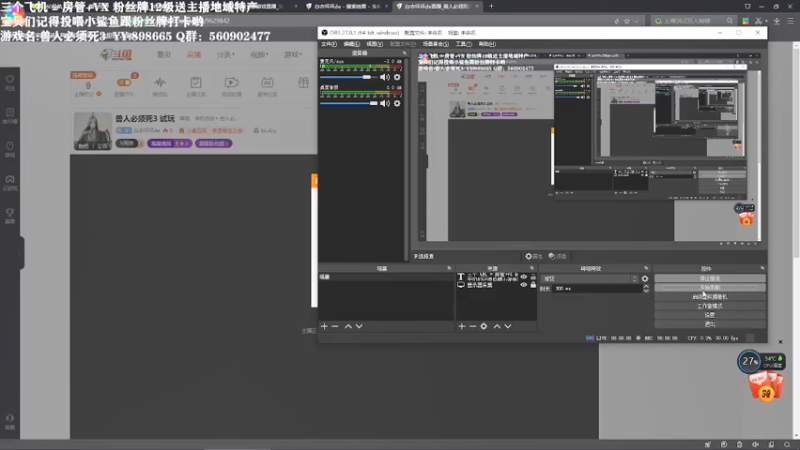Viewport: 800px width, 450px height.
Task: Toggle the orange broadcast switch
Action: pyautogui.click(x=124, y=83)
